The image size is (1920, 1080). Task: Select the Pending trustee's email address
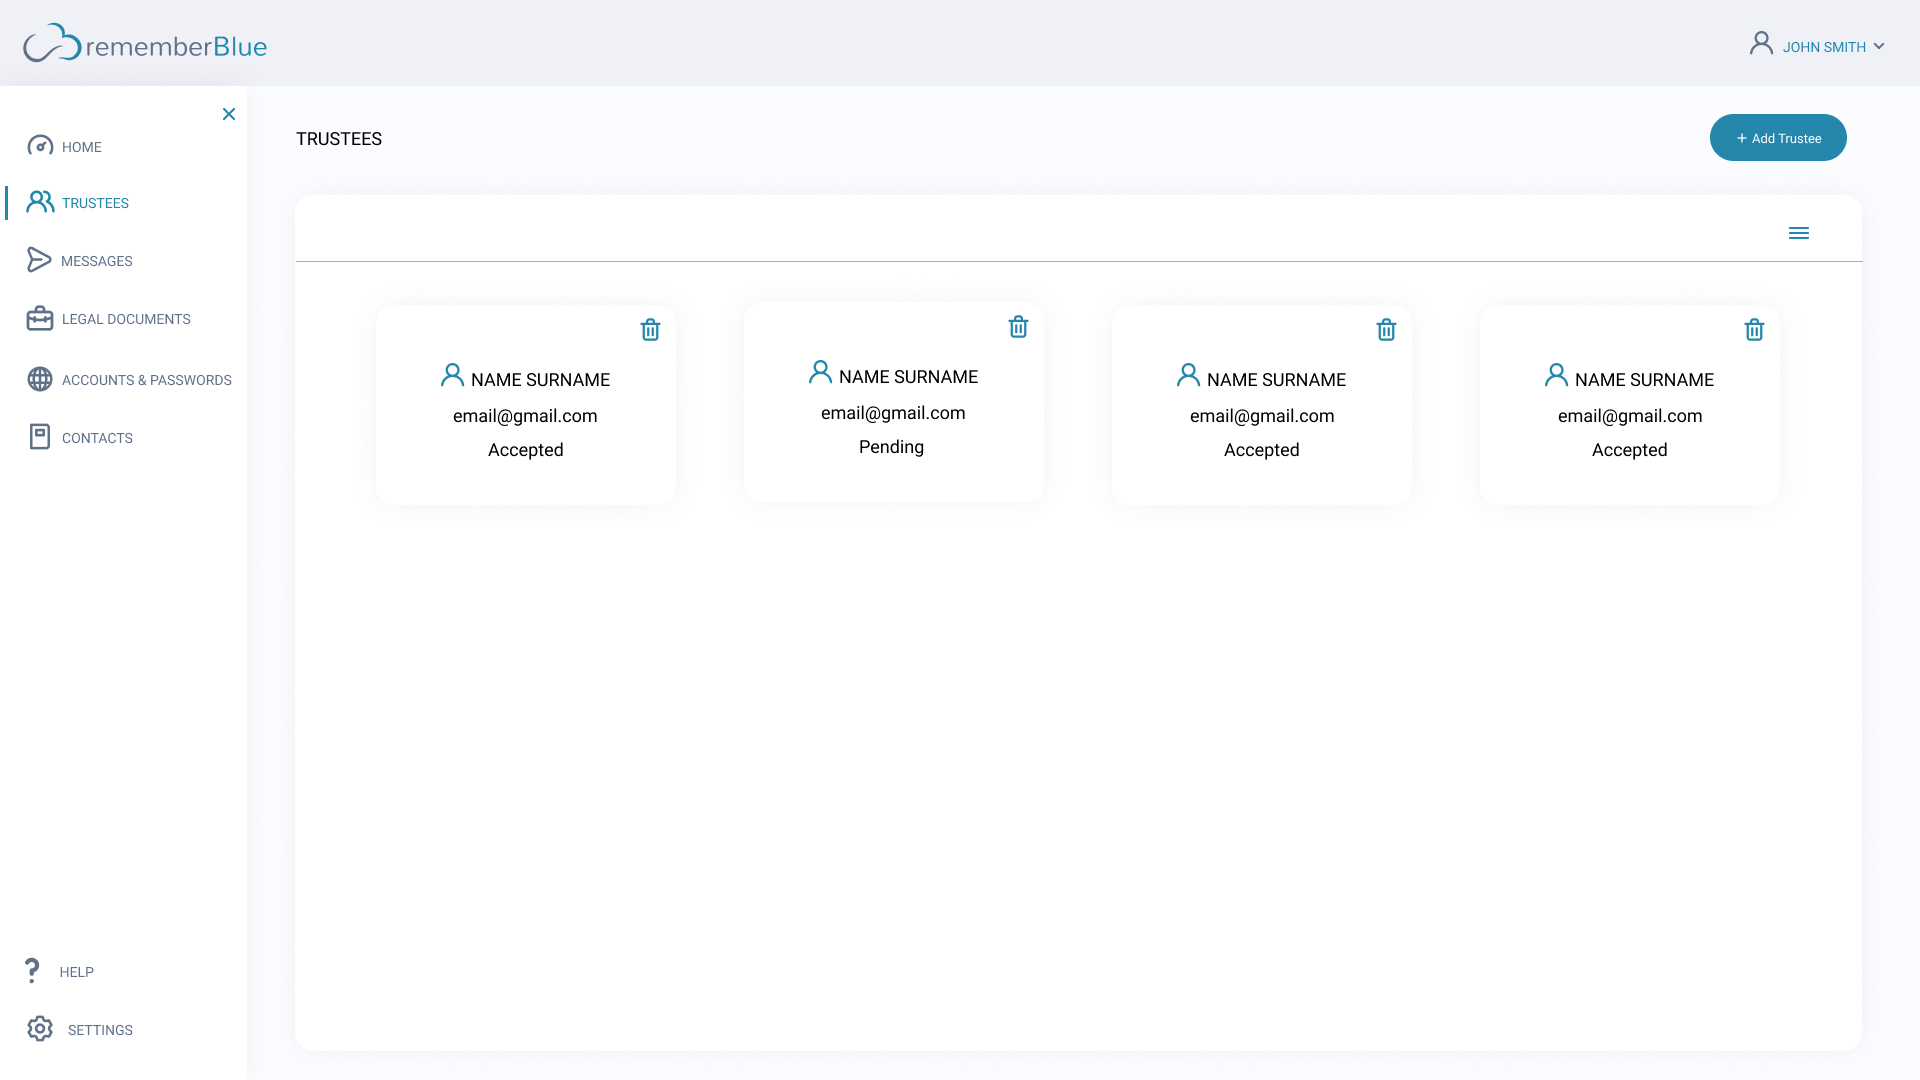pos(892,413)
